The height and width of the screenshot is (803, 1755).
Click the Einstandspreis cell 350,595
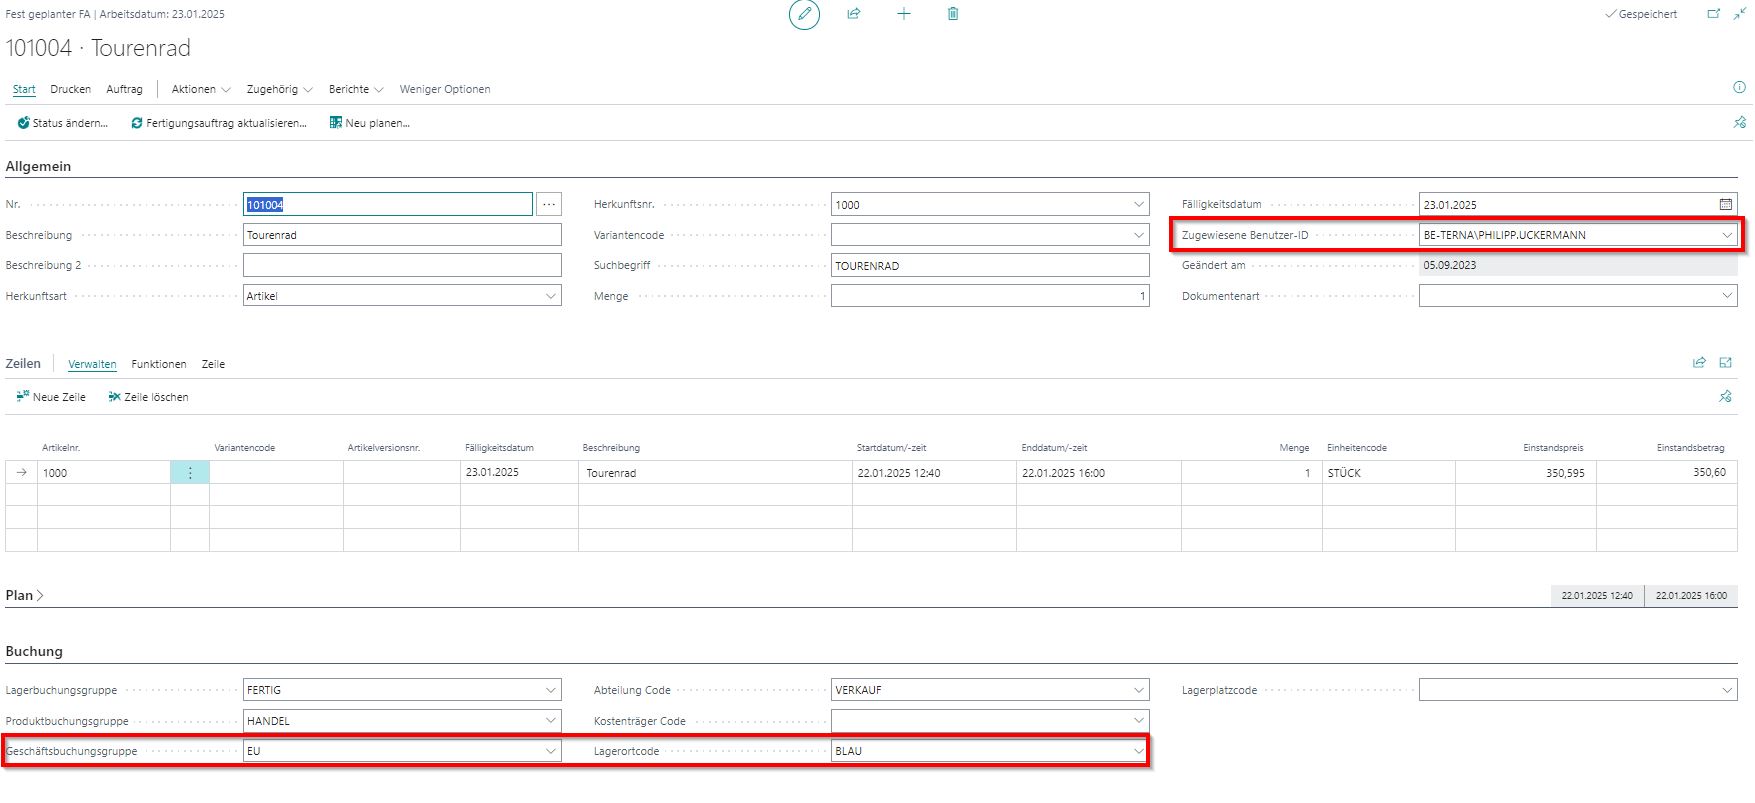tap(1526, 473)
